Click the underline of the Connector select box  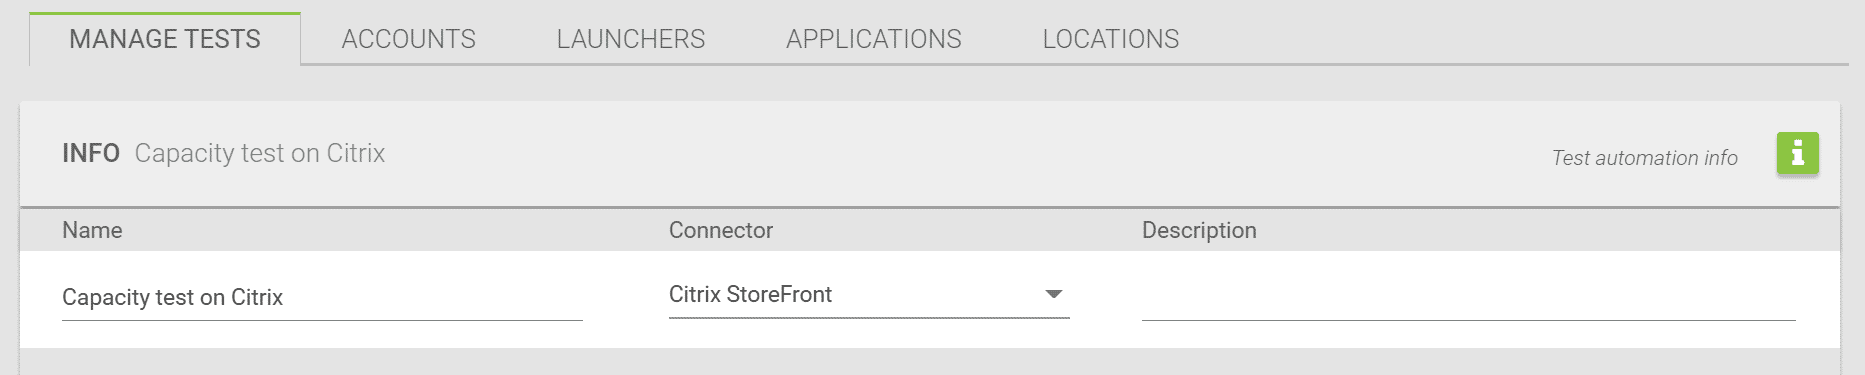coord(869,318)
